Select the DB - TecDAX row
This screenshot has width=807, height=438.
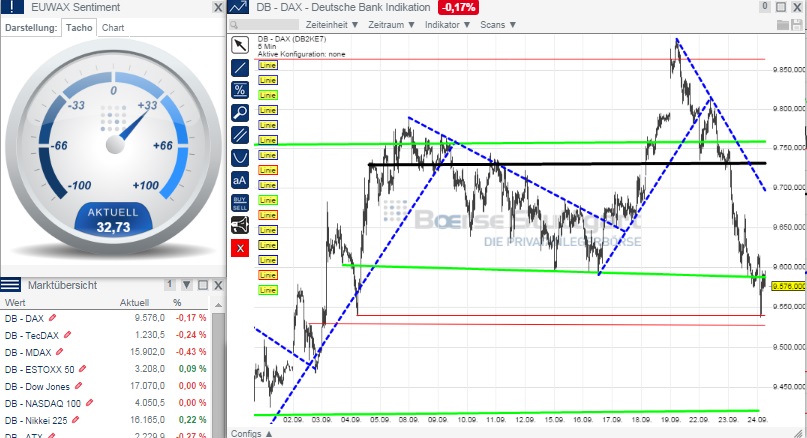[x=106, y=335]
